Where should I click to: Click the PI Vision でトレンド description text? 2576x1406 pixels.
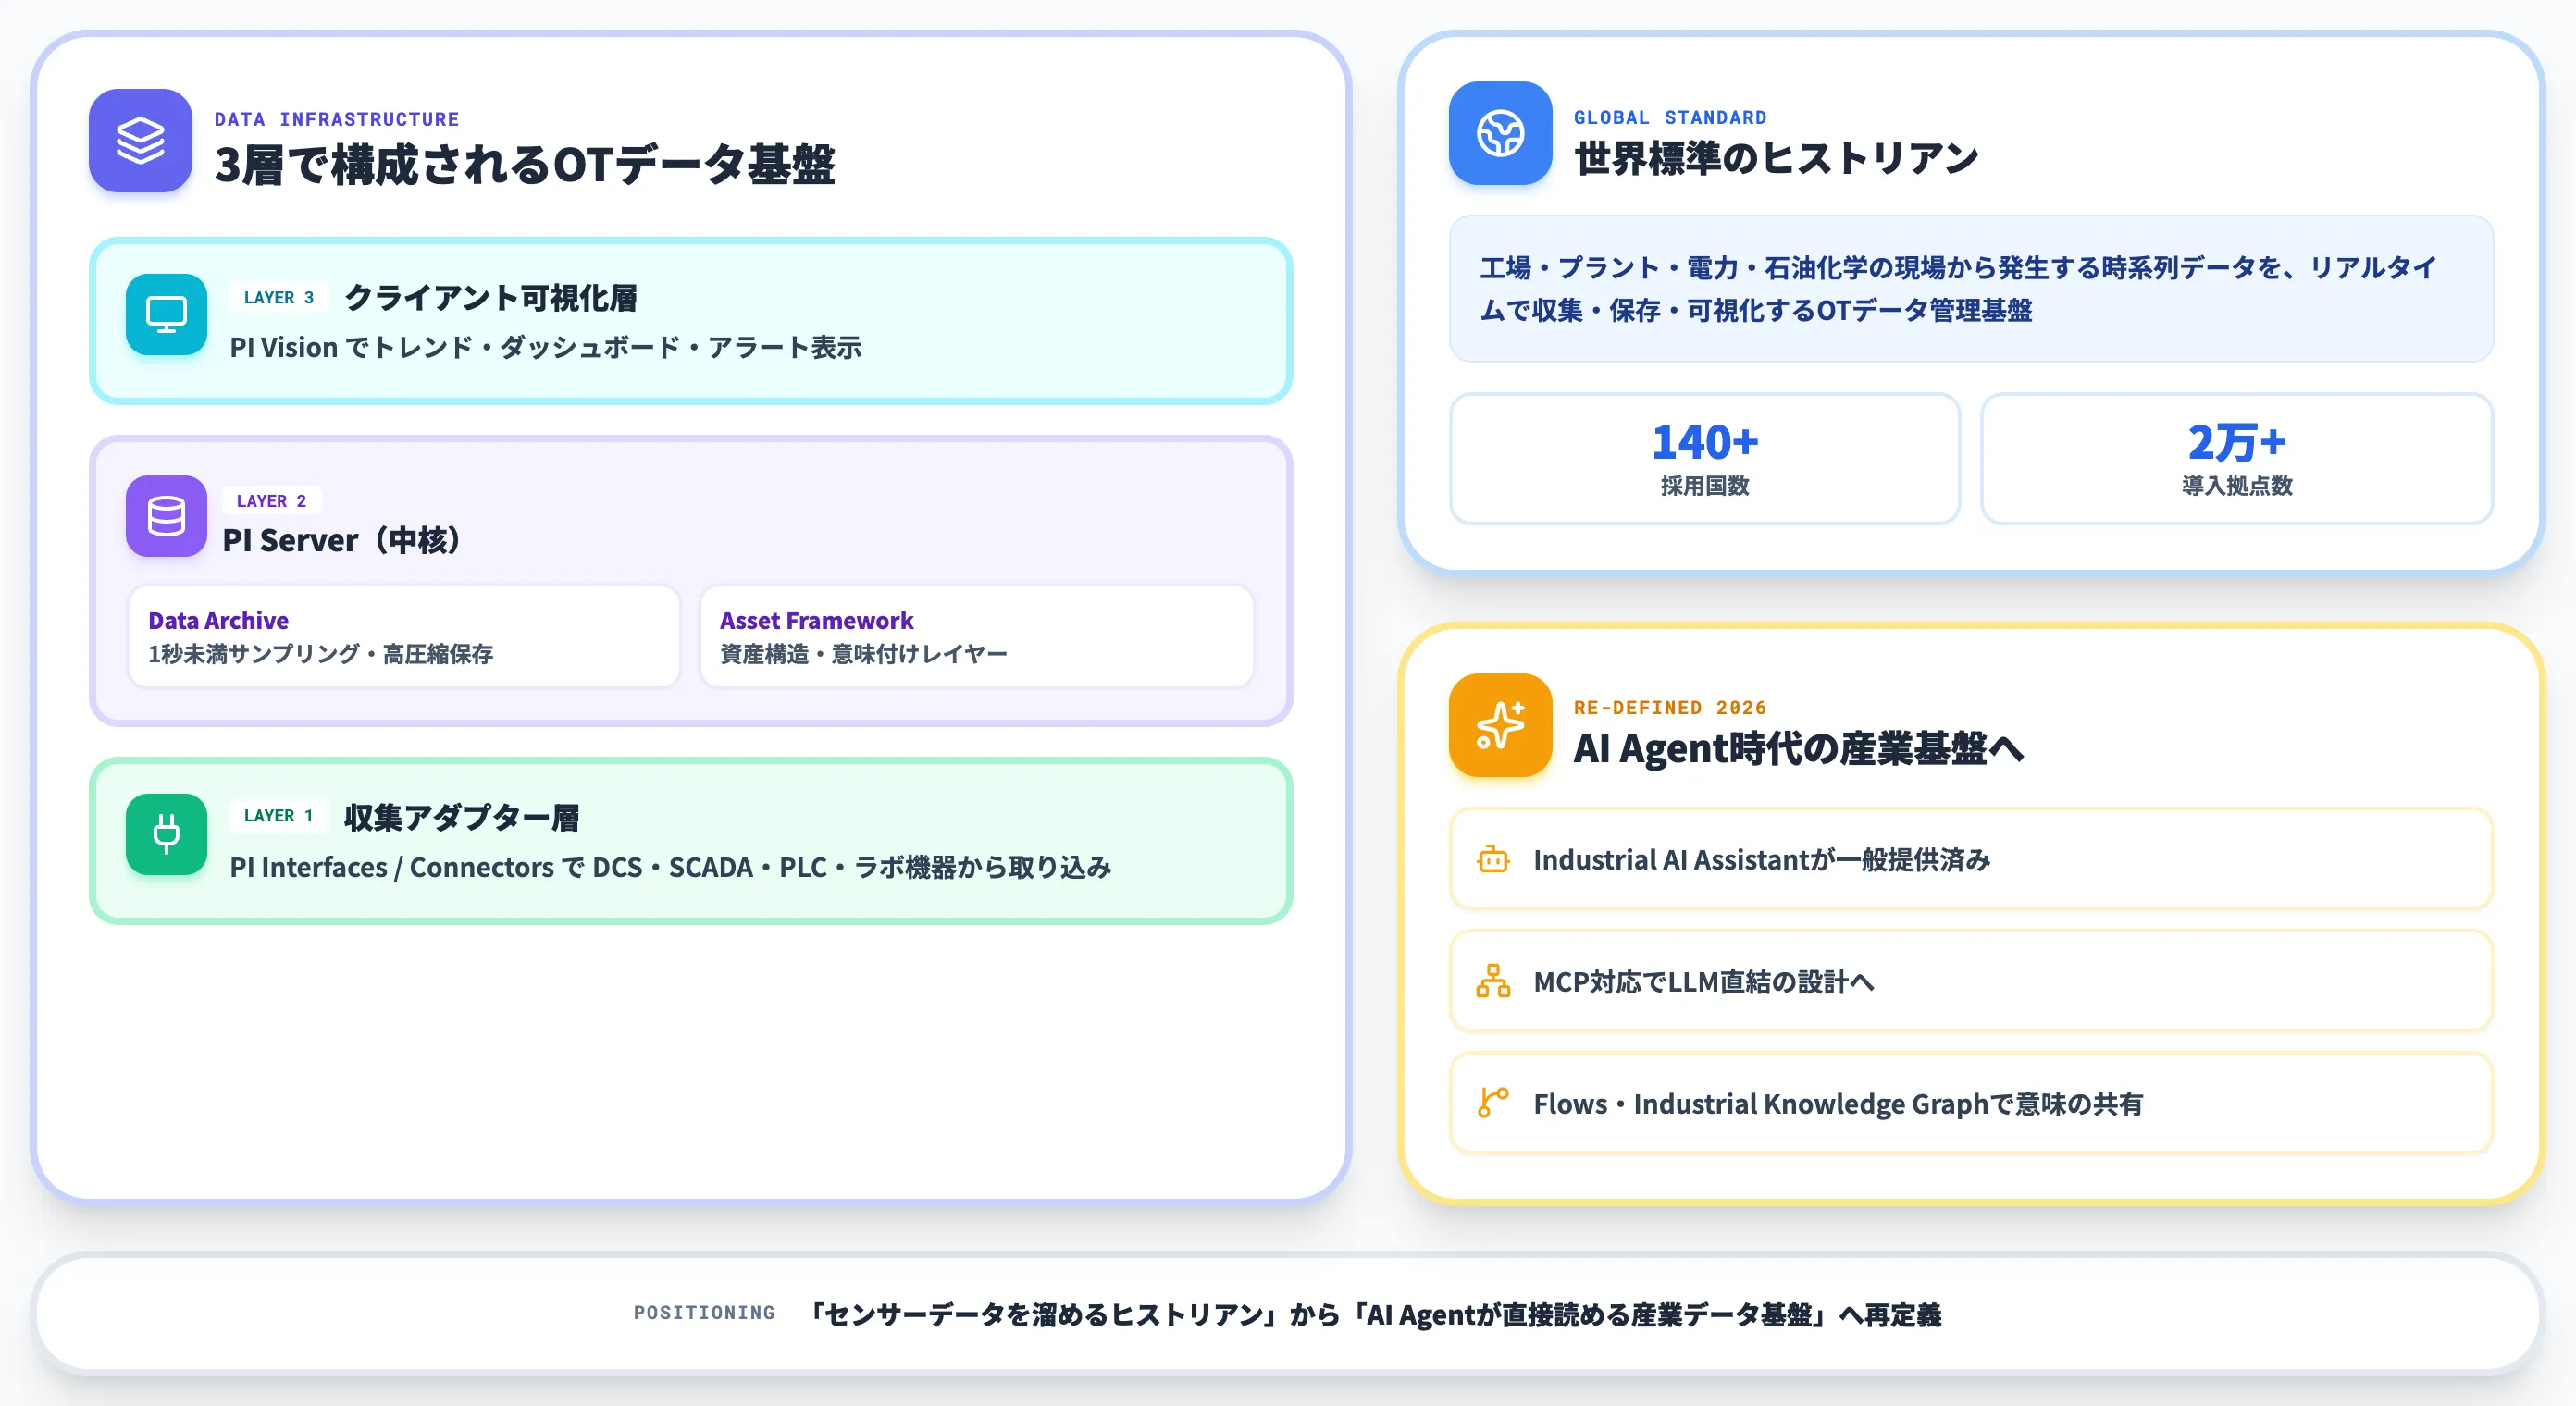tap(546, 348)
